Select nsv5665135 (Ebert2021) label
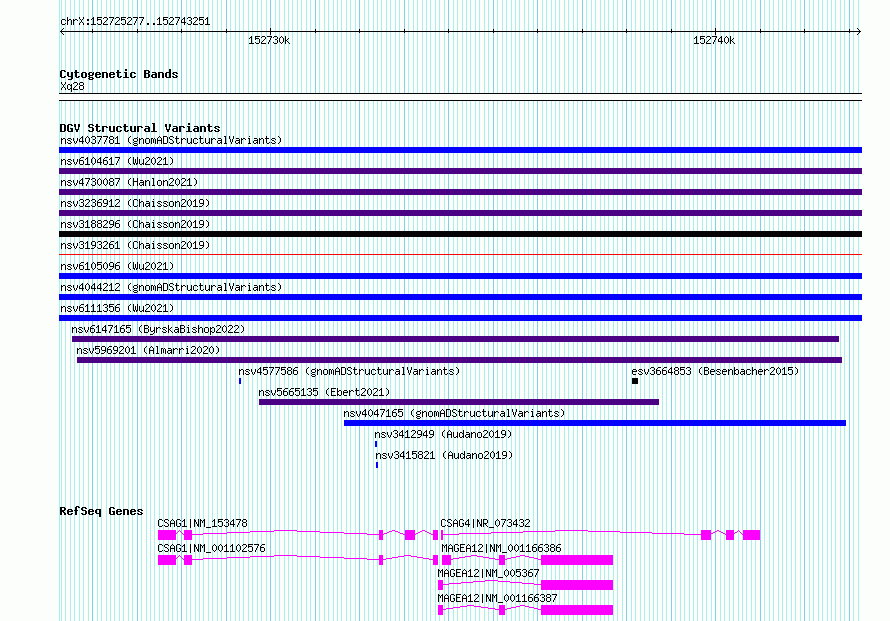This screenshot has height=621, width=890. pyautogui.click(x=324, y=392)
